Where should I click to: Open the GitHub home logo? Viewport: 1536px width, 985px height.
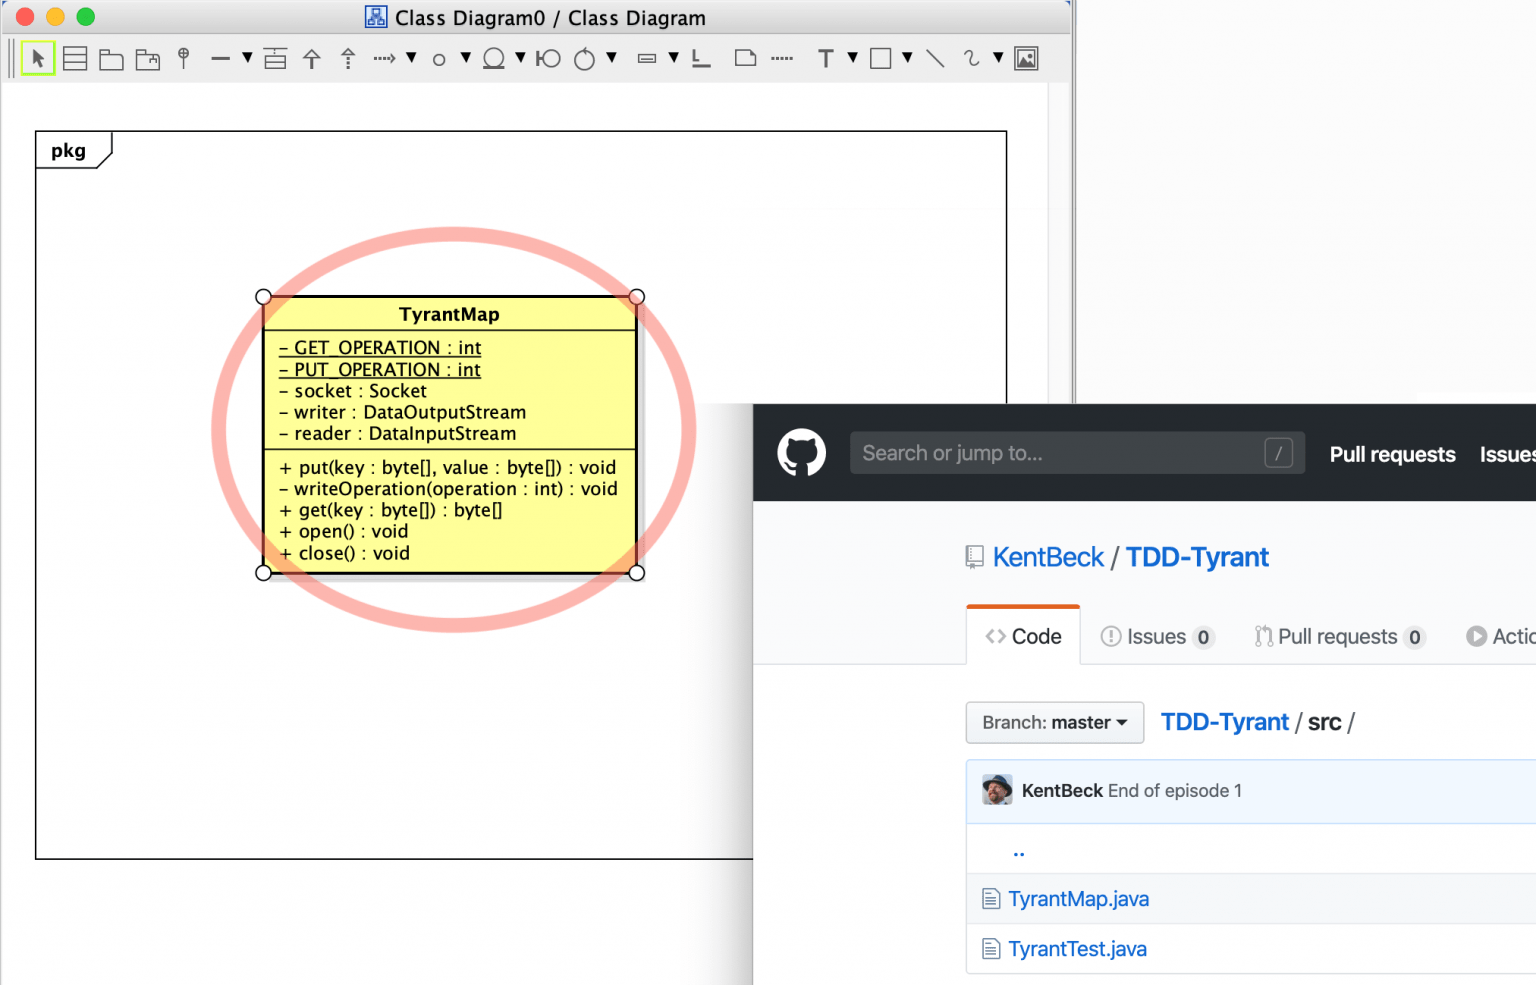[x=802, y=453]
